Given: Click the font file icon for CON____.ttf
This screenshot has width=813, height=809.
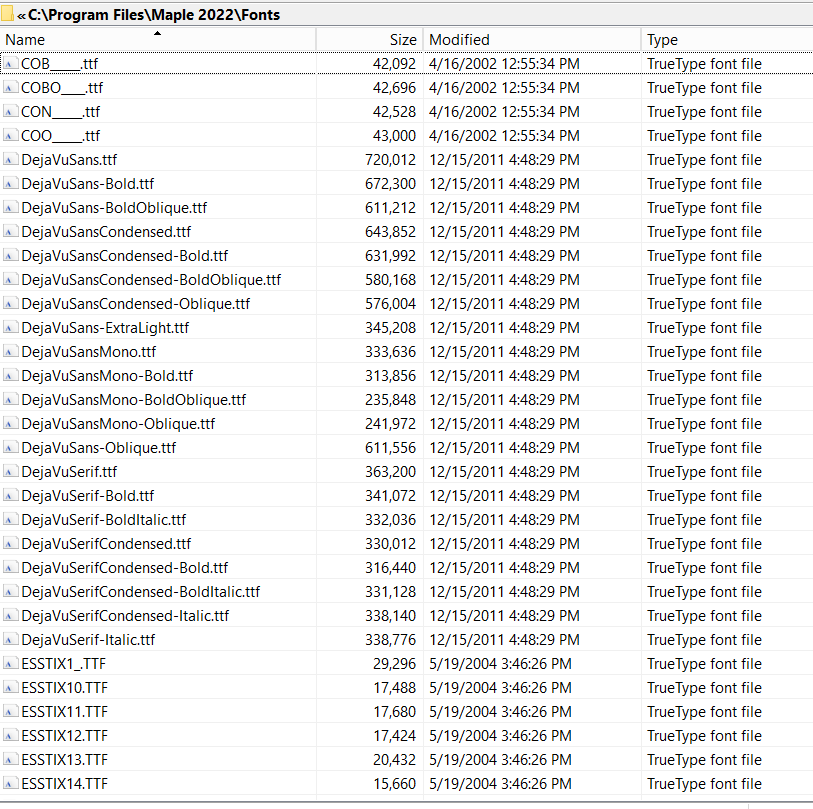Looking at the screenshot, I should 10,111.
